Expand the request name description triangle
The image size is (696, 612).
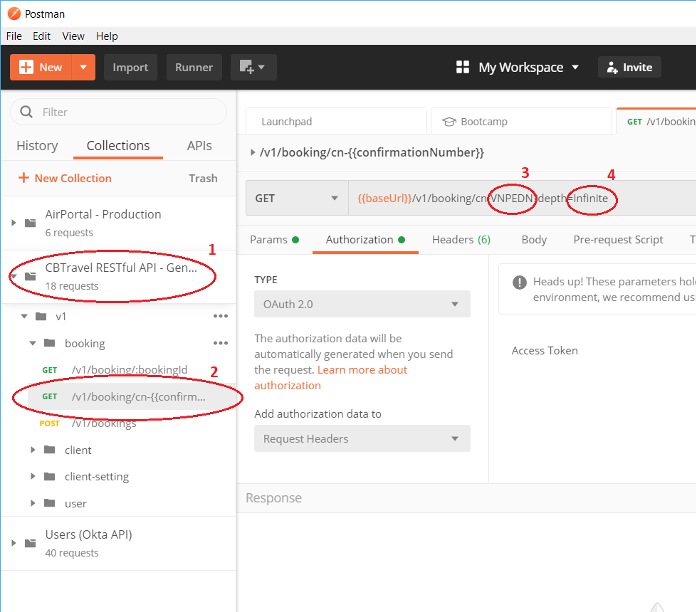click(253, 152)
